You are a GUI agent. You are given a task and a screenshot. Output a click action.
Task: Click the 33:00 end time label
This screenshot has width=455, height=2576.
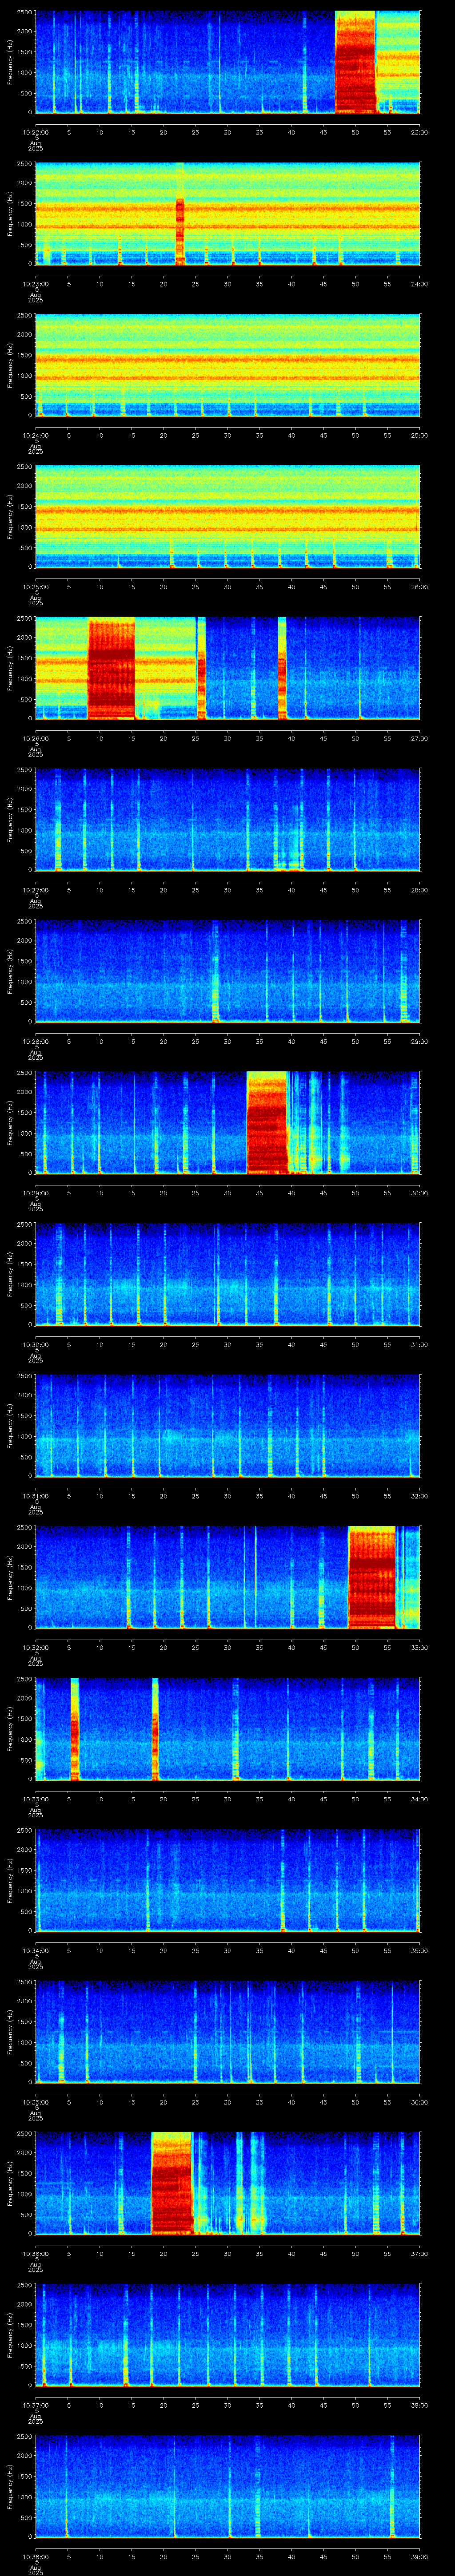click(x=419, y=1647)
